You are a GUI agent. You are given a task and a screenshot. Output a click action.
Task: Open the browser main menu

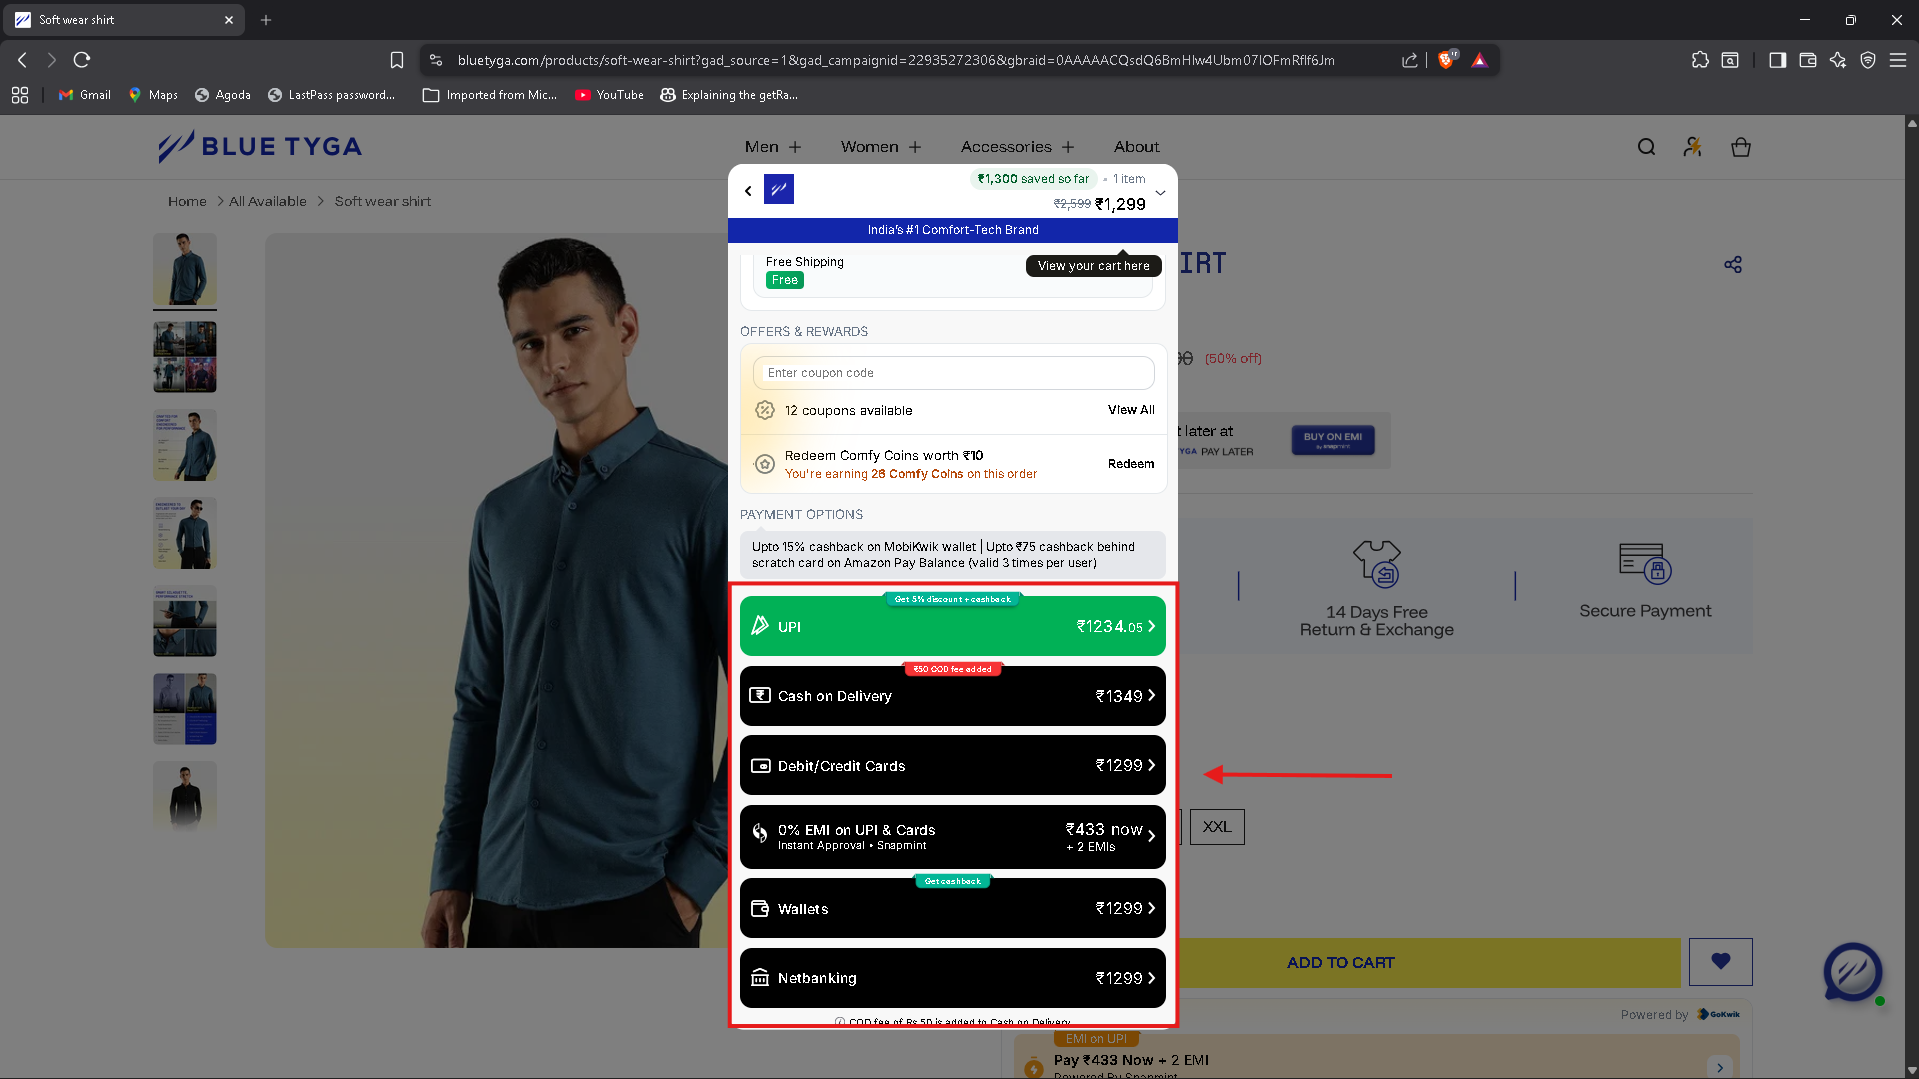[x=1898, y=60]
